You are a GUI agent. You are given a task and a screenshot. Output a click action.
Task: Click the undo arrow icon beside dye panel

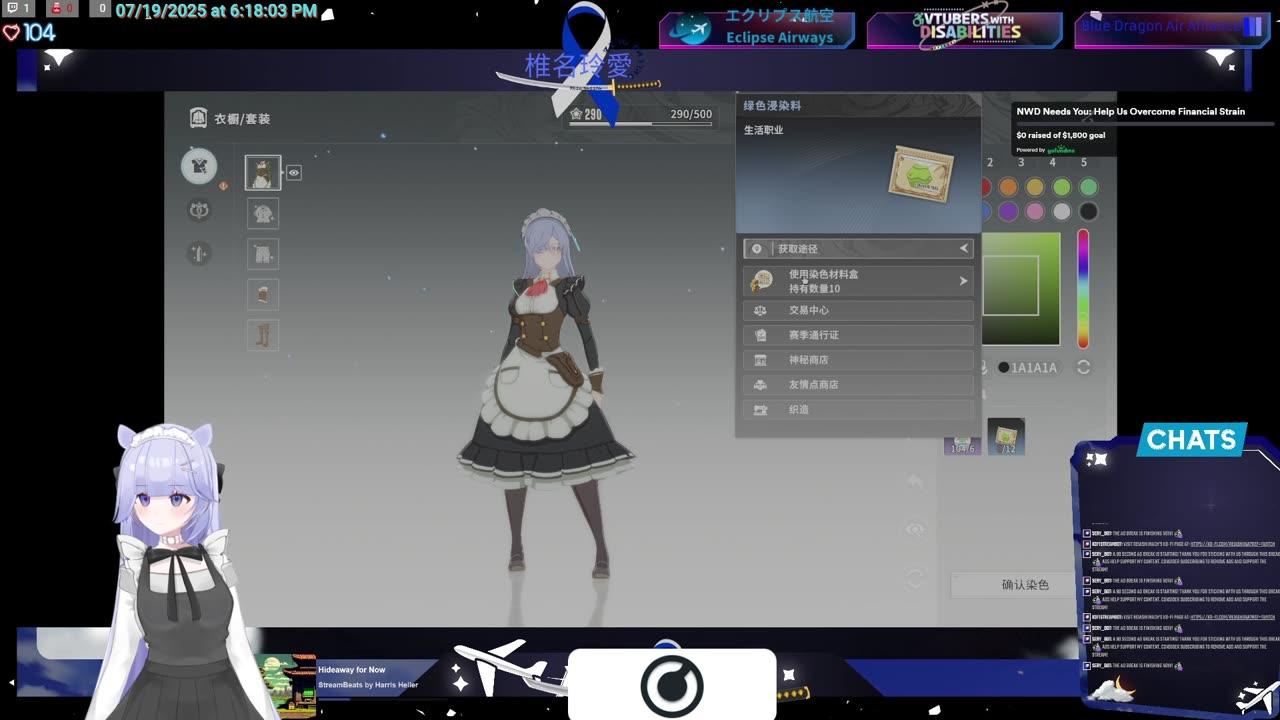point(914,482)
